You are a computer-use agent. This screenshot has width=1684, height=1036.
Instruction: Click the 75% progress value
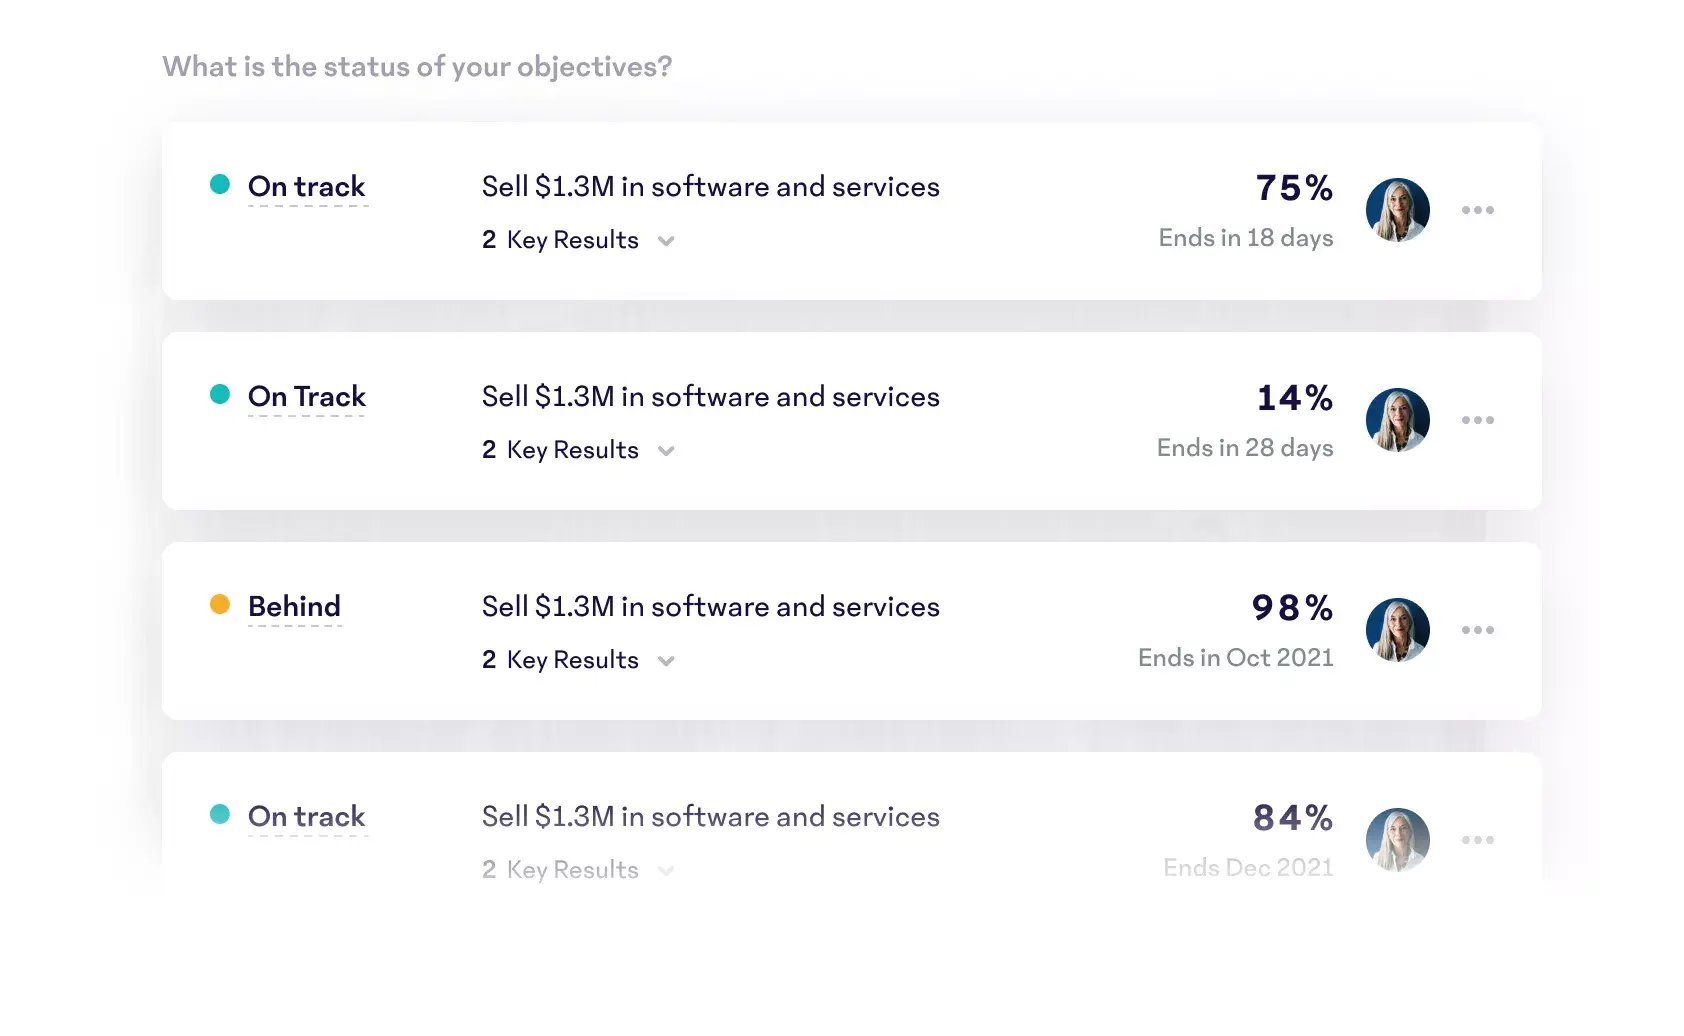tap(1293, 188)
